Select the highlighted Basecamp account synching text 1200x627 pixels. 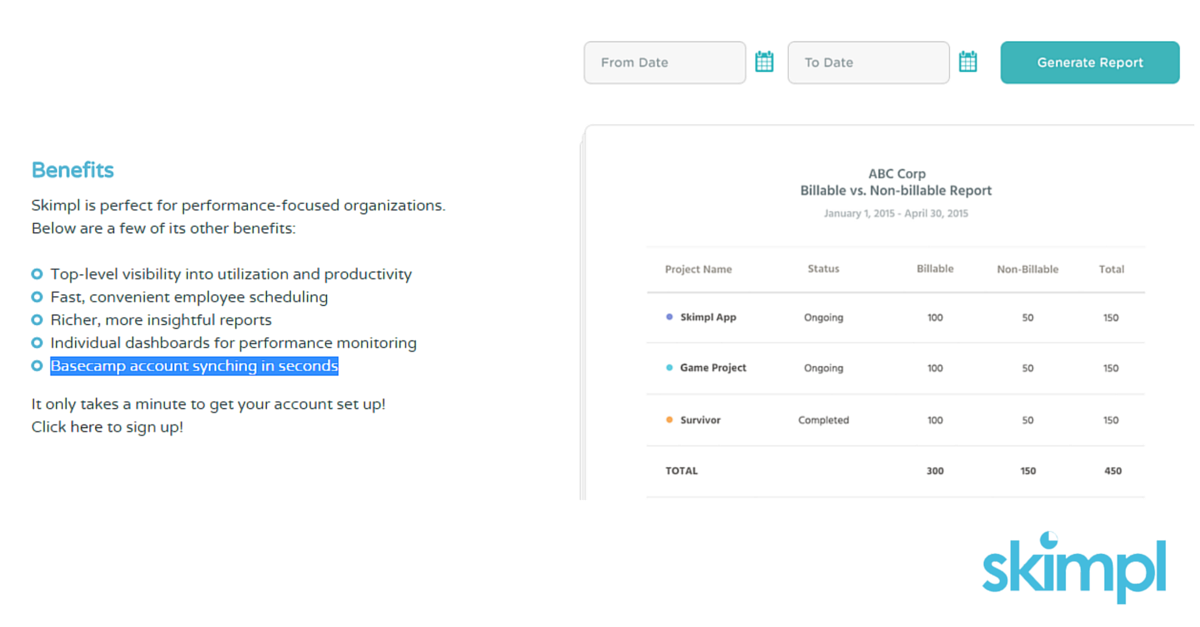[x=194, y=365]
